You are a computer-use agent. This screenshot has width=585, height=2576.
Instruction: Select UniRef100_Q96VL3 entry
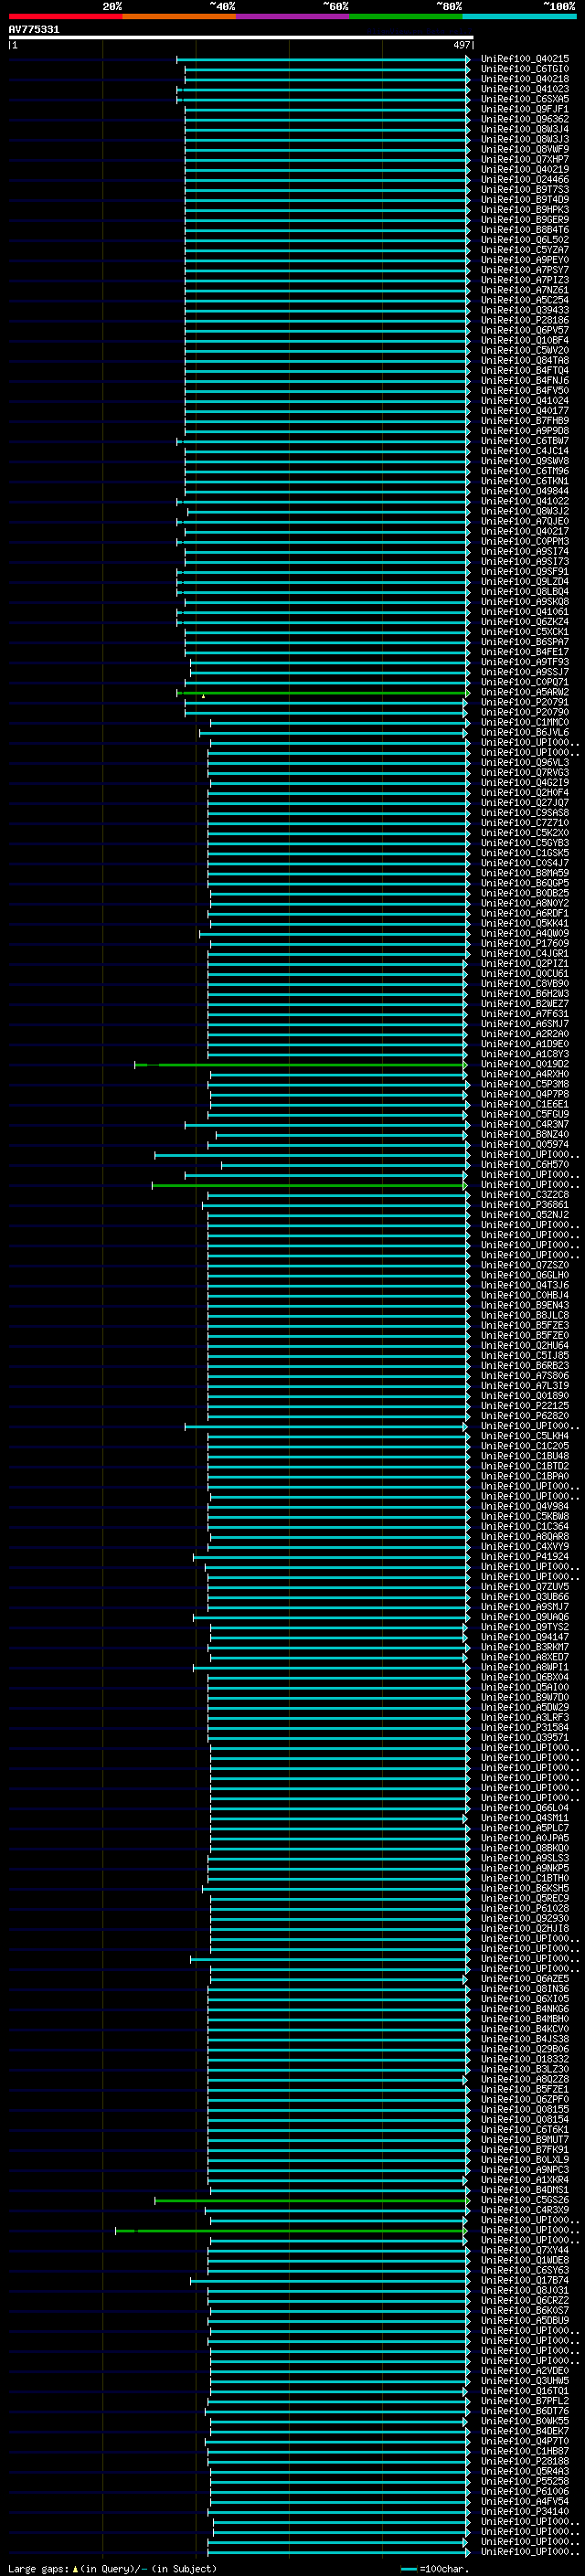point(525,762)
